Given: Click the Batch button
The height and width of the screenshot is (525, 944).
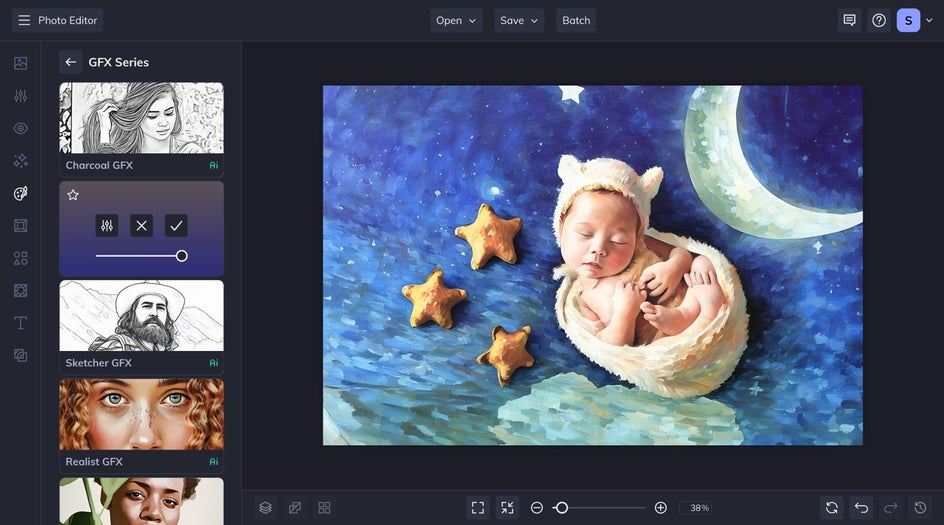Looking at the screenshot, I should pyautogui.click(x=576, y=20).
